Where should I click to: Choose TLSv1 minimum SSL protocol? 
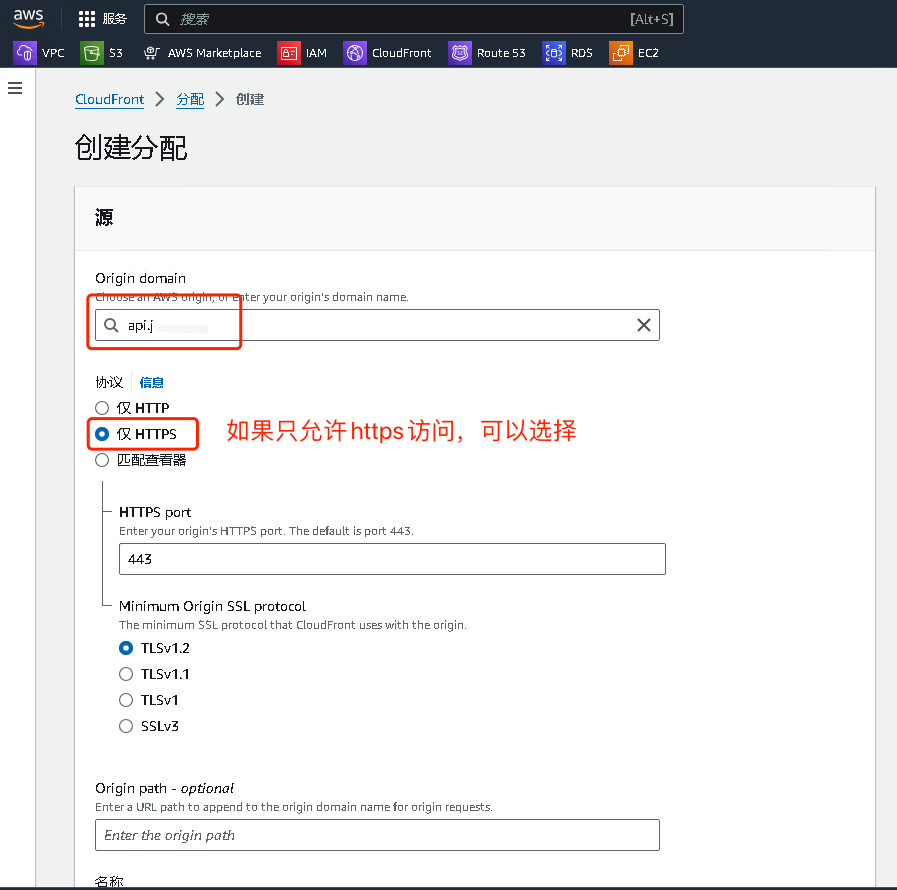[126, 700]
